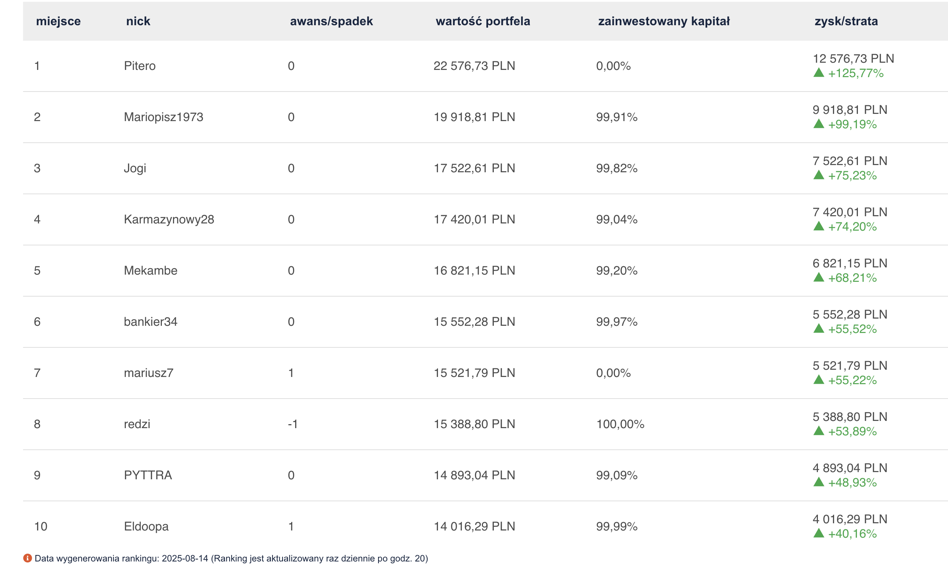Image resolution: width=948 pixels, height=573 pixels.
Task: Select the redzi nick entry
Action: [137, 424]
